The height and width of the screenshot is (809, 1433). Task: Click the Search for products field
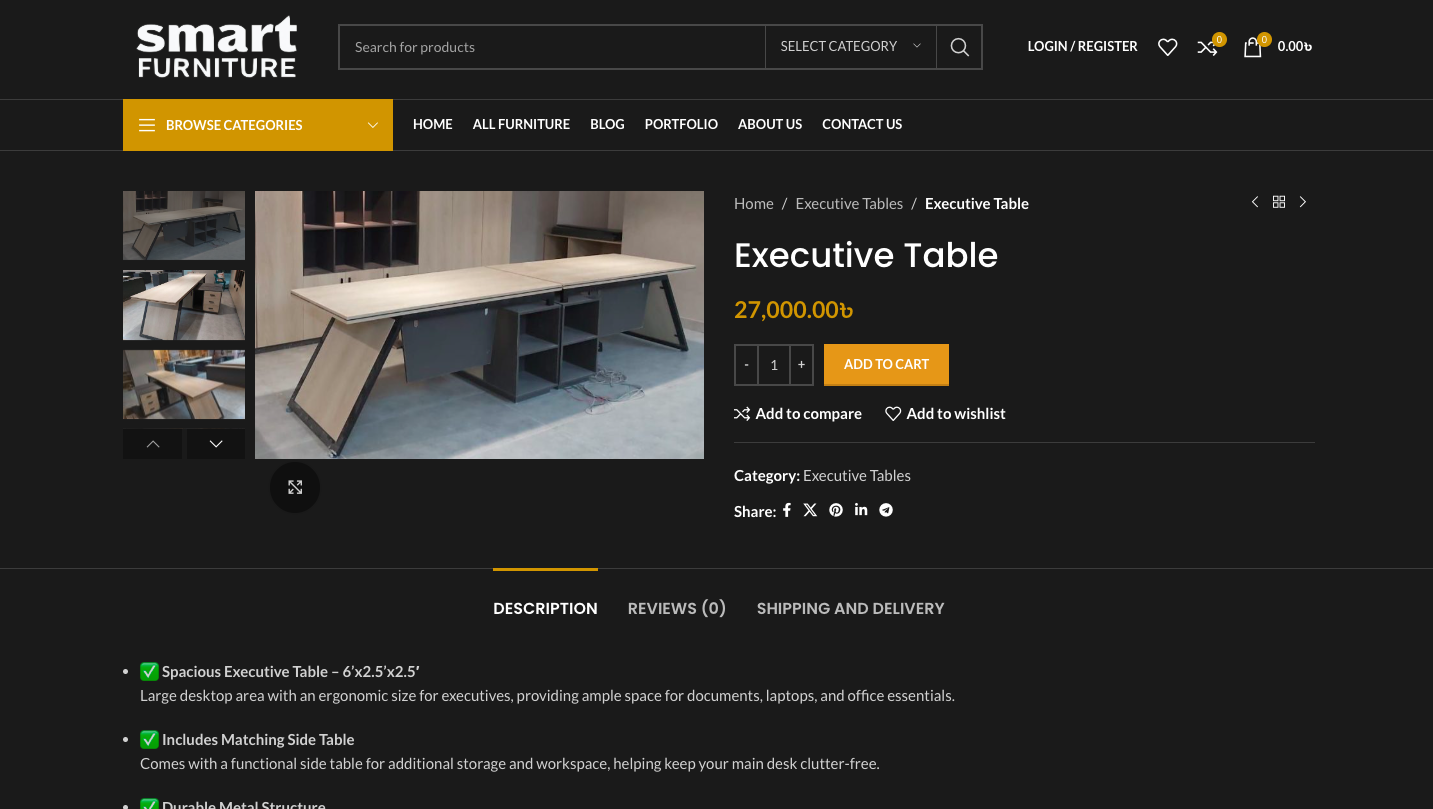[x=552, y=47]
